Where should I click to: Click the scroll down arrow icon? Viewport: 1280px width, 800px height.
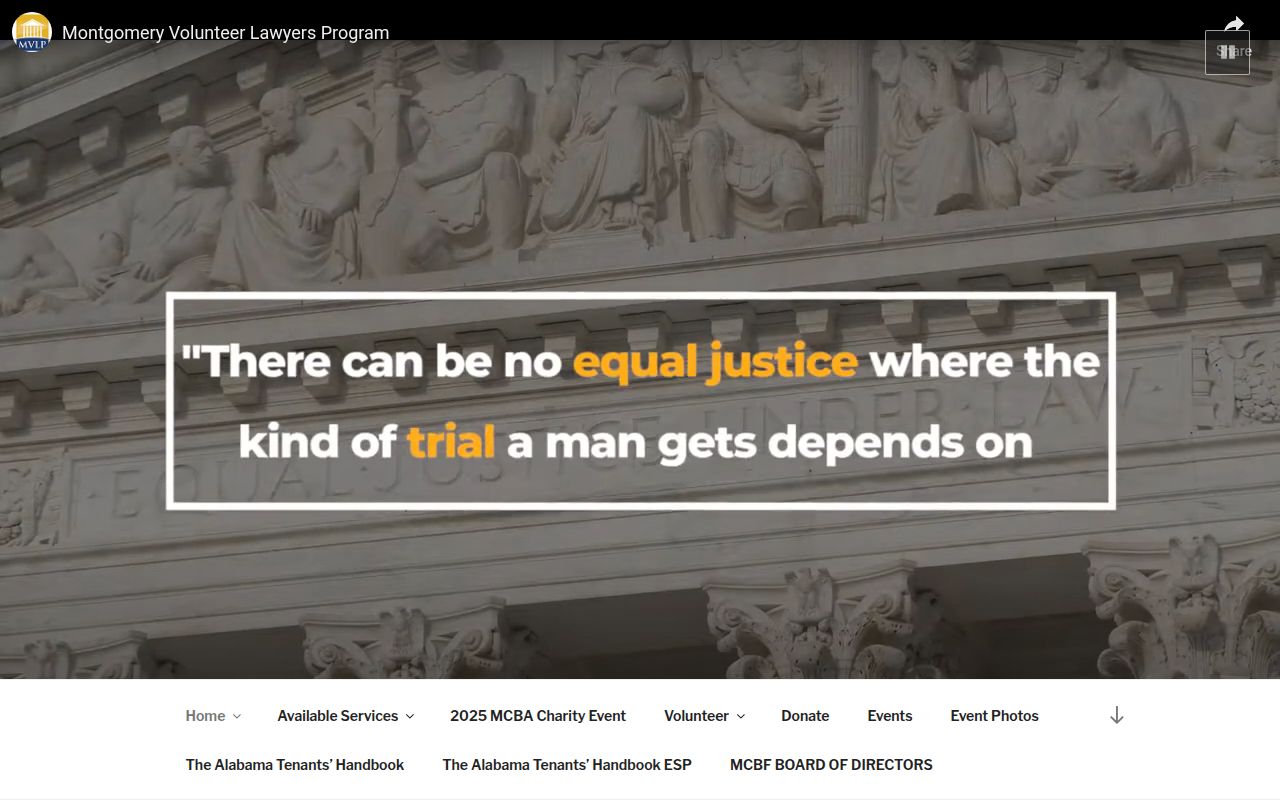click(1117, 715)
